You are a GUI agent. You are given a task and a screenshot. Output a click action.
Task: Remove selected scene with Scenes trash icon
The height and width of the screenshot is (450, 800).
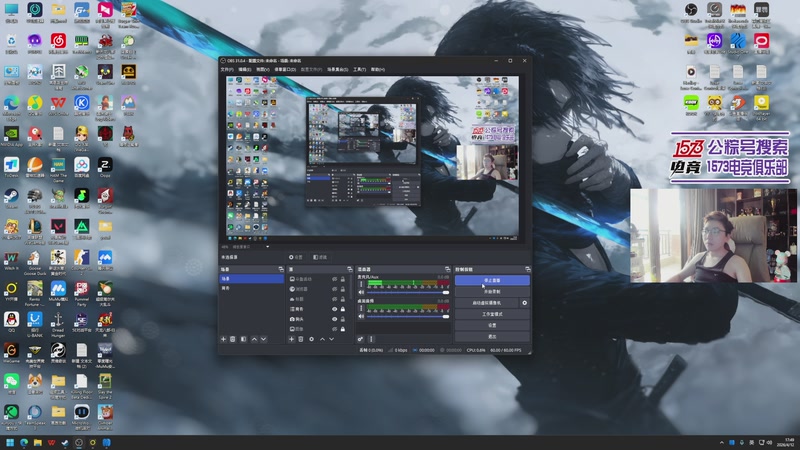tap(233, 339)
